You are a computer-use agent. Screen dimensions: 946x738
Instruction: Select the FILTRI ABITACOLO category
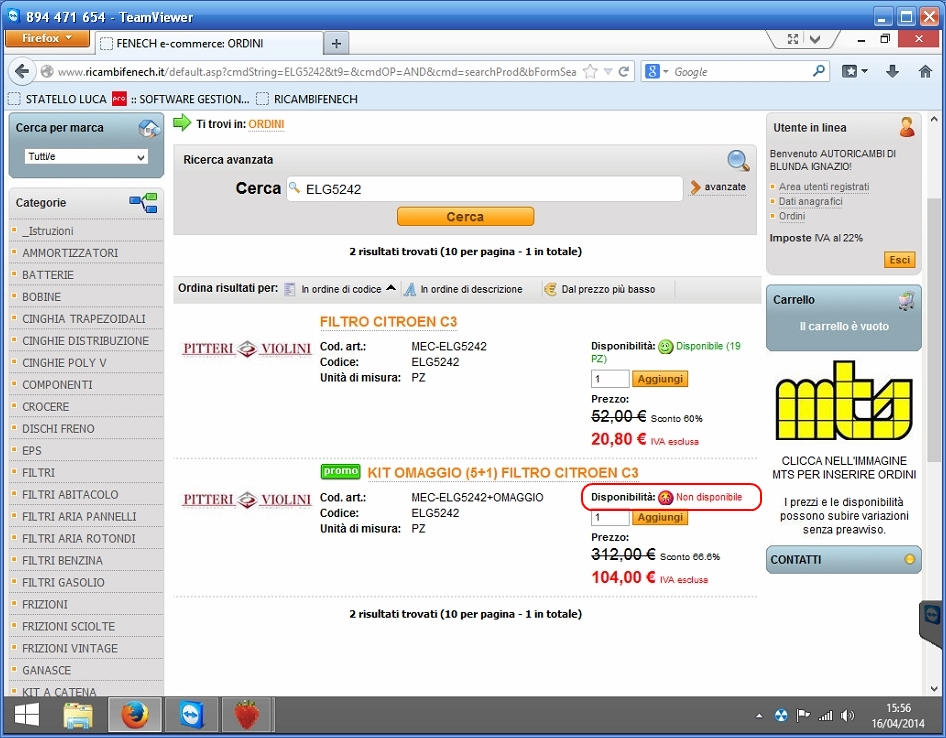(x=70, y=495)
